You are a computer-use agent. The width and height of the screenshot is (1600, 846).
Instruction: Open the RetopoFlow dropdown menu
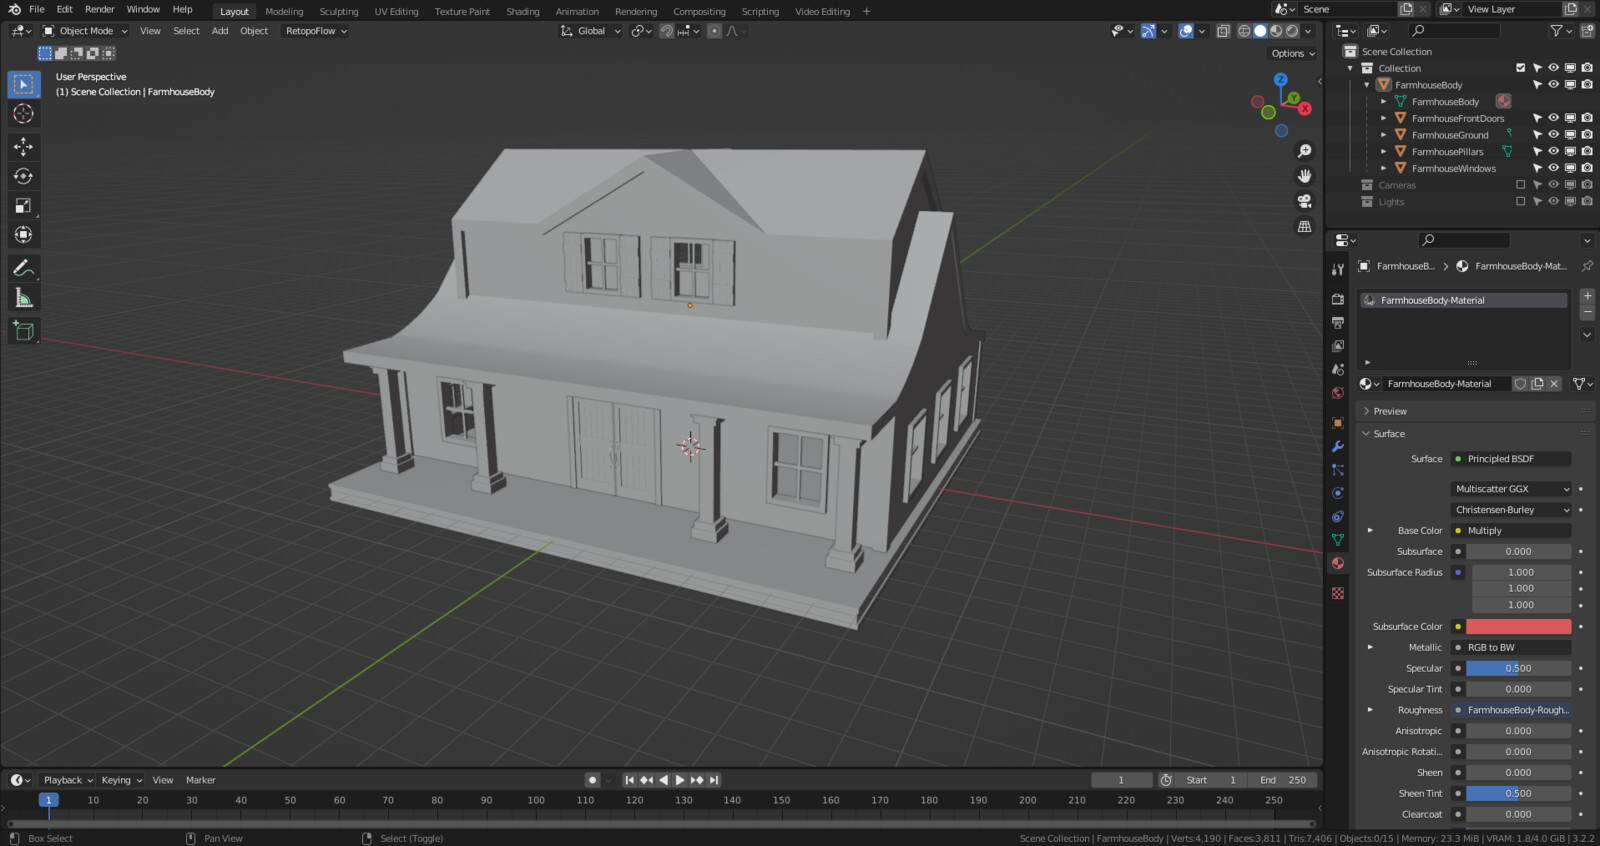pos(316,31)
